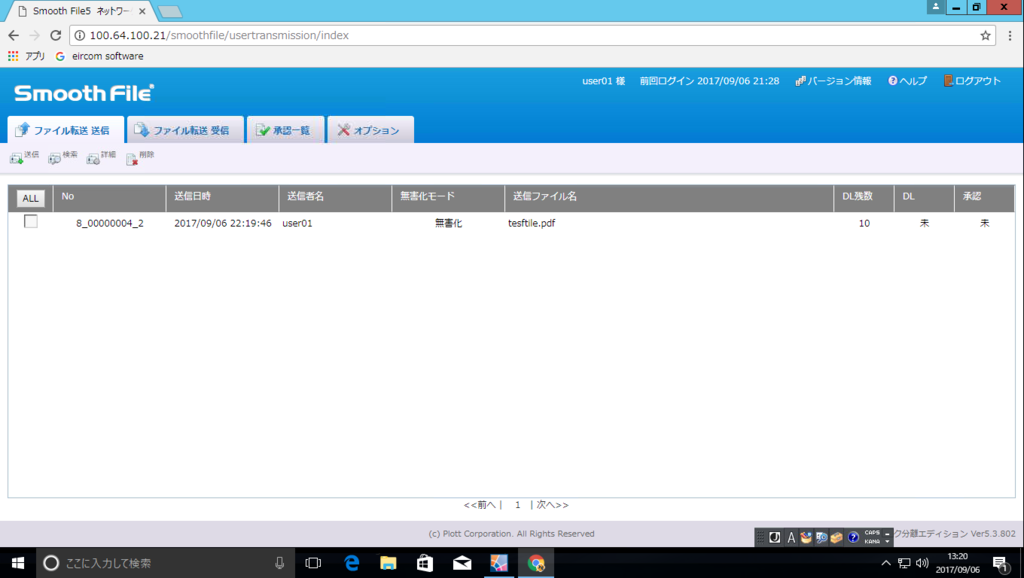Viewport: 1024px width, 578px height.
Task: Click the date 2017/09/06 22:19:46 cell
Action: (x=223, y=223)
